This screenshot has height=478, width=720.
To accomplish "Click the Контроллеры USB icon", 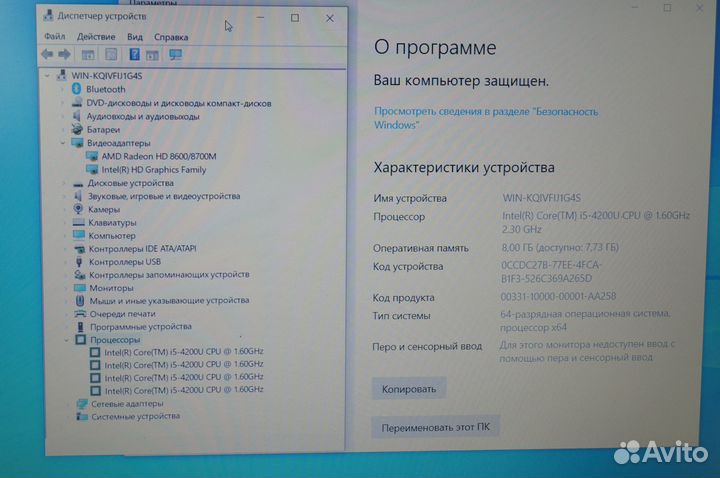I will point(79,262).
